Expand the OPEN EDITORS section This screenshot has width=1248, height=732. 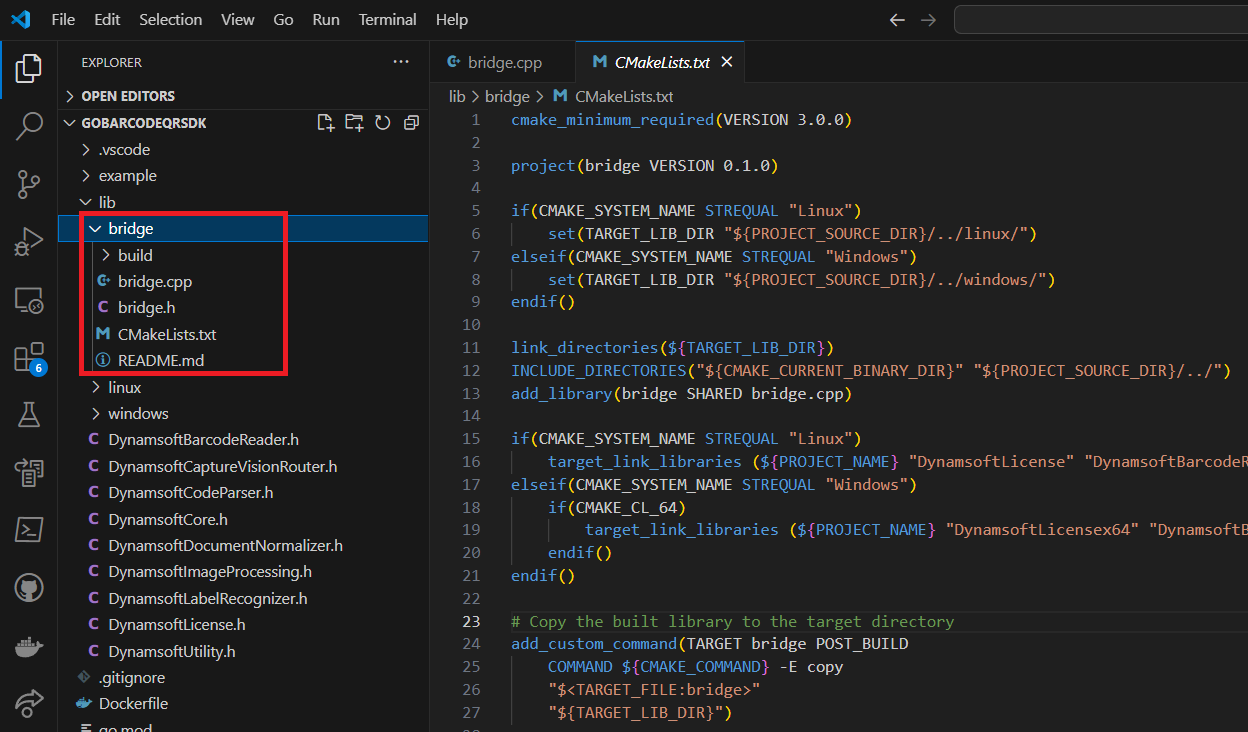127,96
